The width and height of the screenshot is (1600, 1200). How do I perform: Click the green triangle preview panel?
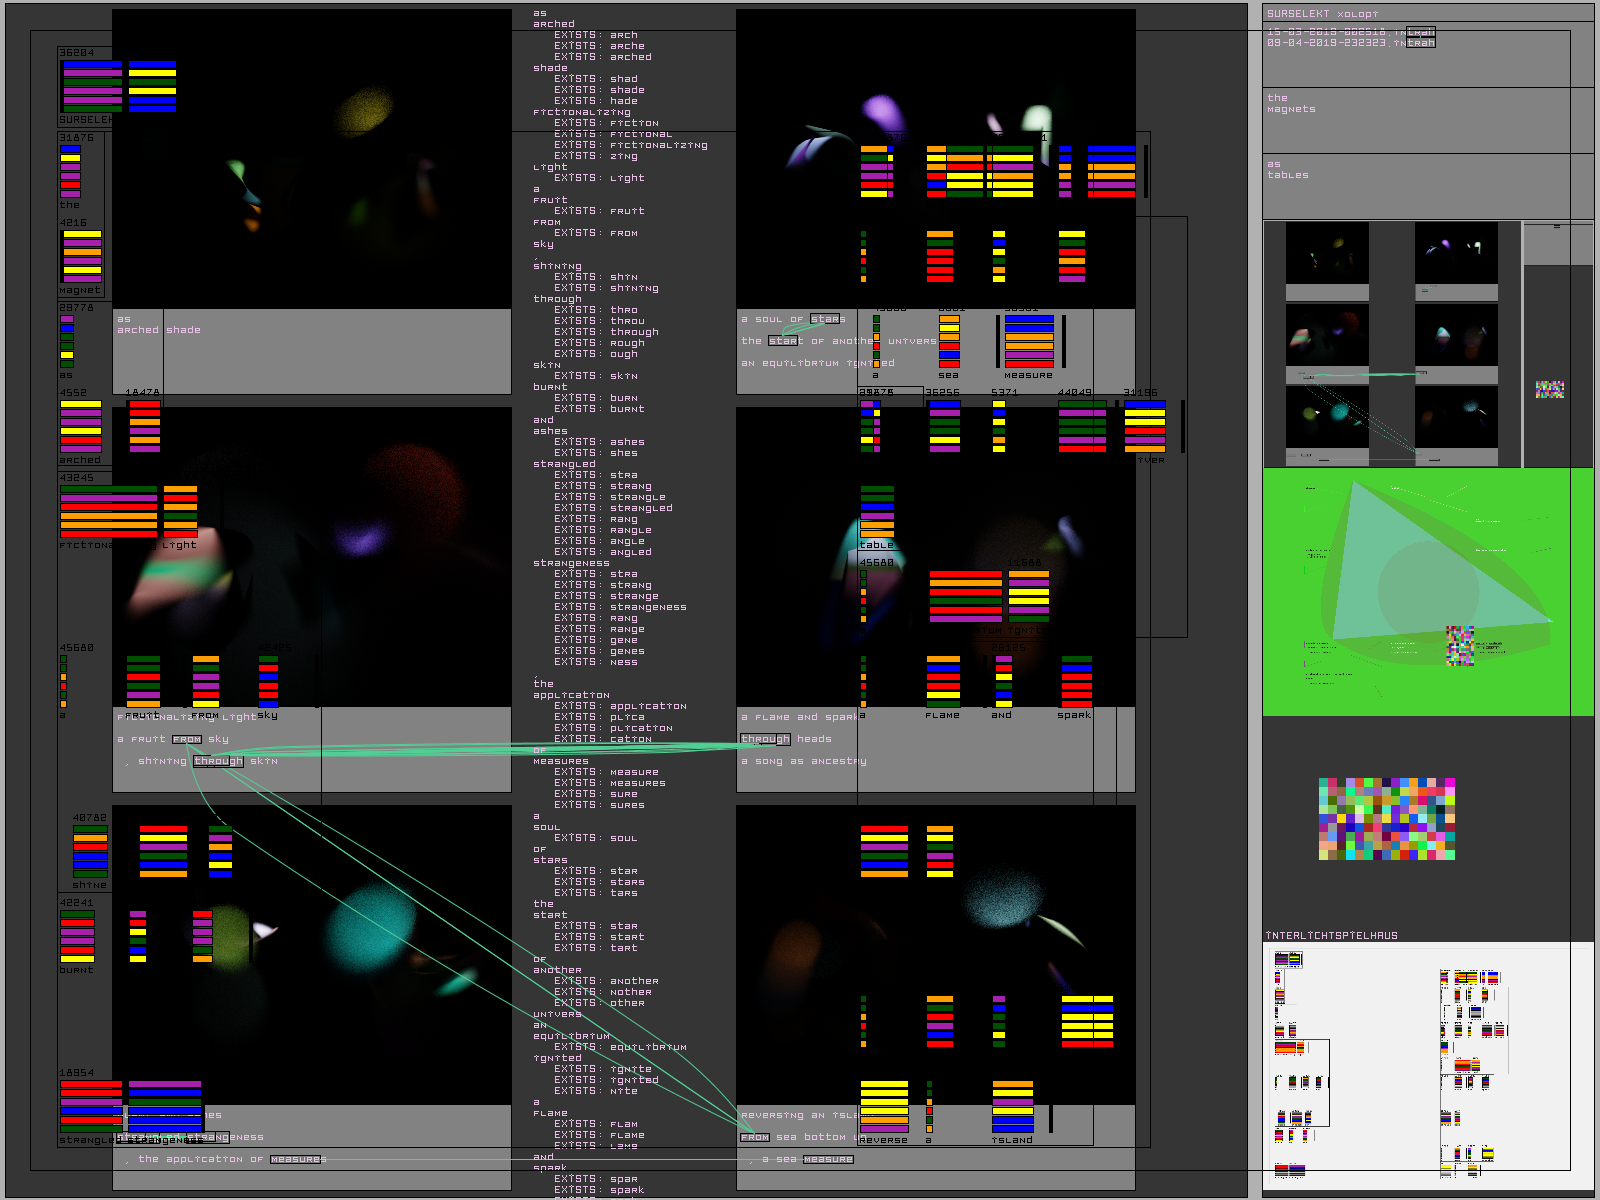(x=1427, y=592)
